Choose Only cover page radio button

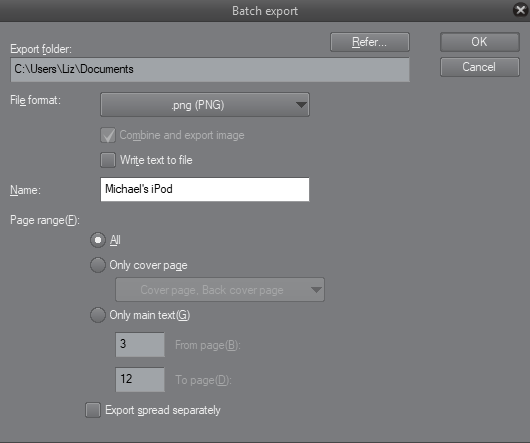click(x=98, y=265)
